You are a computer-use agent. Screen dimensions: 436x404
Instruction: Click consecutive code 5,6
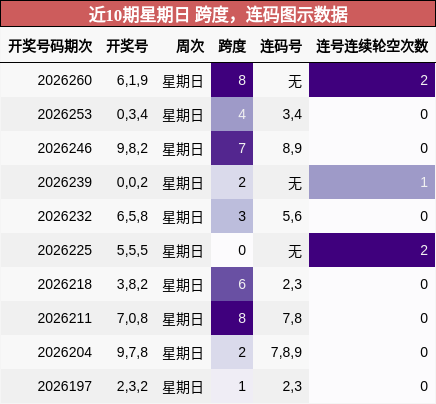292,216
